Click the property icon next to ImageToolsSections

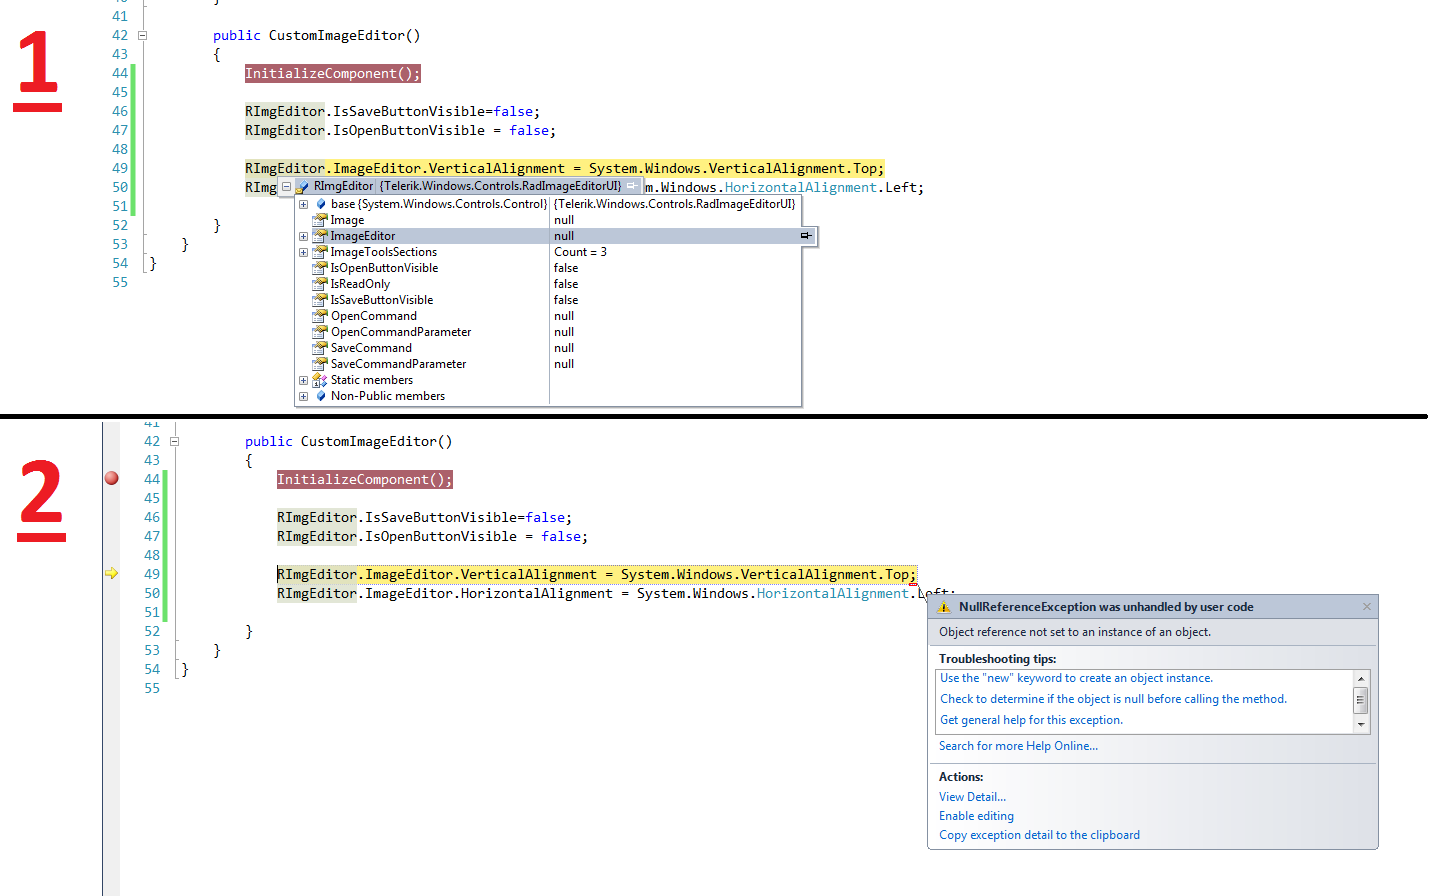pos(320,252)
